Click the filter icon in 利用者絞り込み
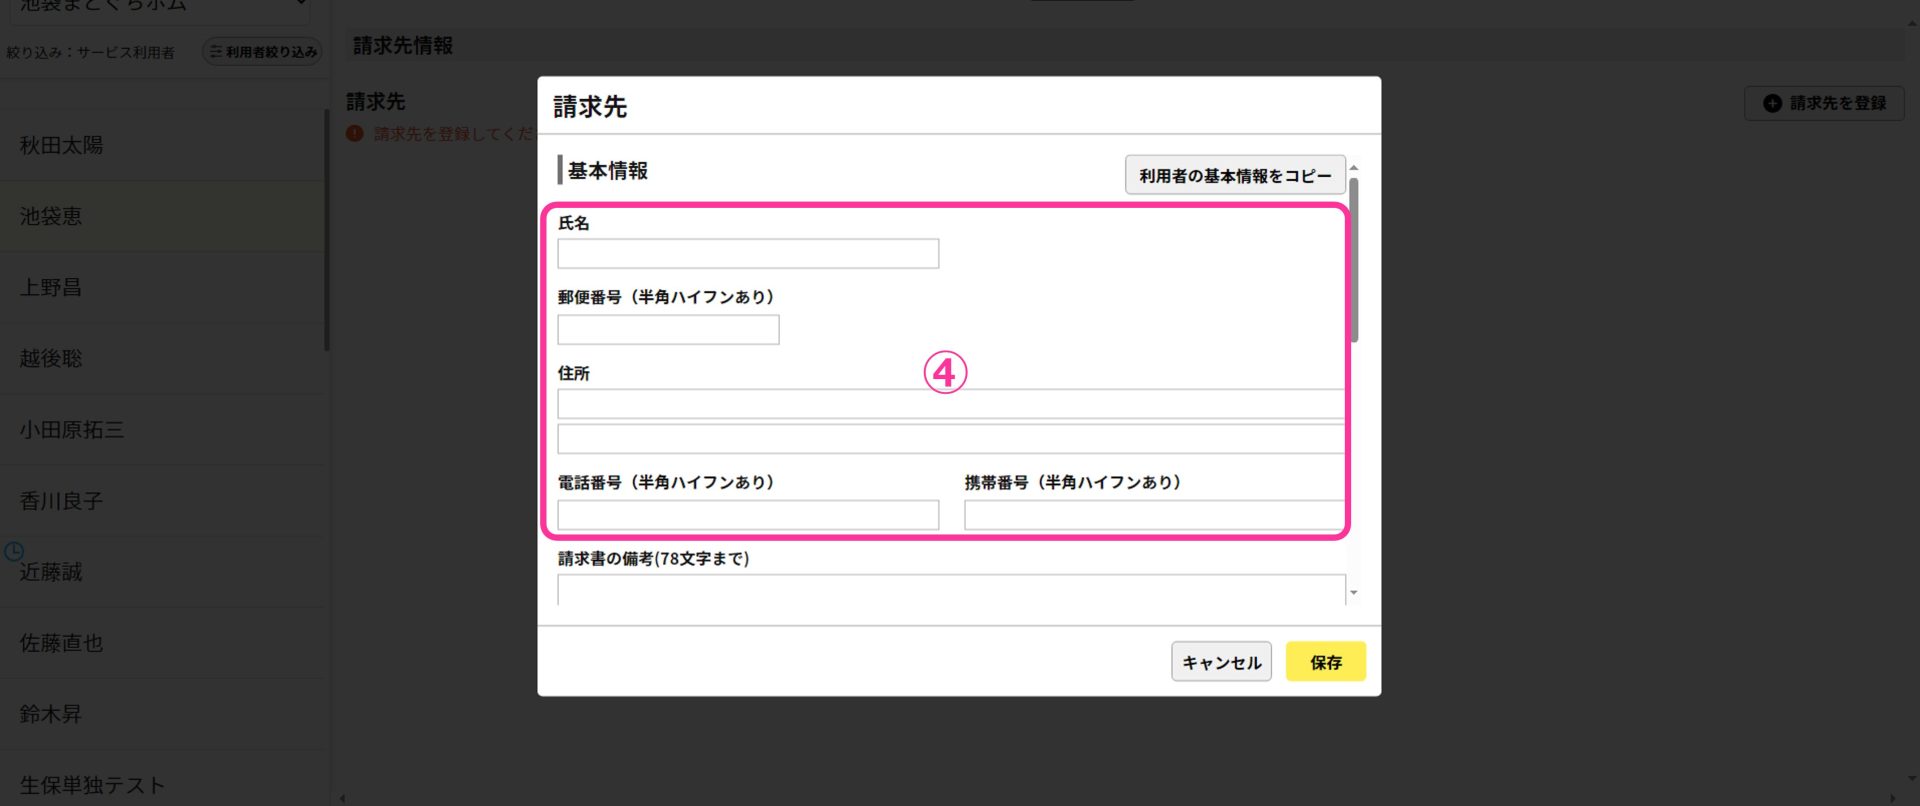The height and width of the screenshot is (806, 1920). tap(216, 52)
